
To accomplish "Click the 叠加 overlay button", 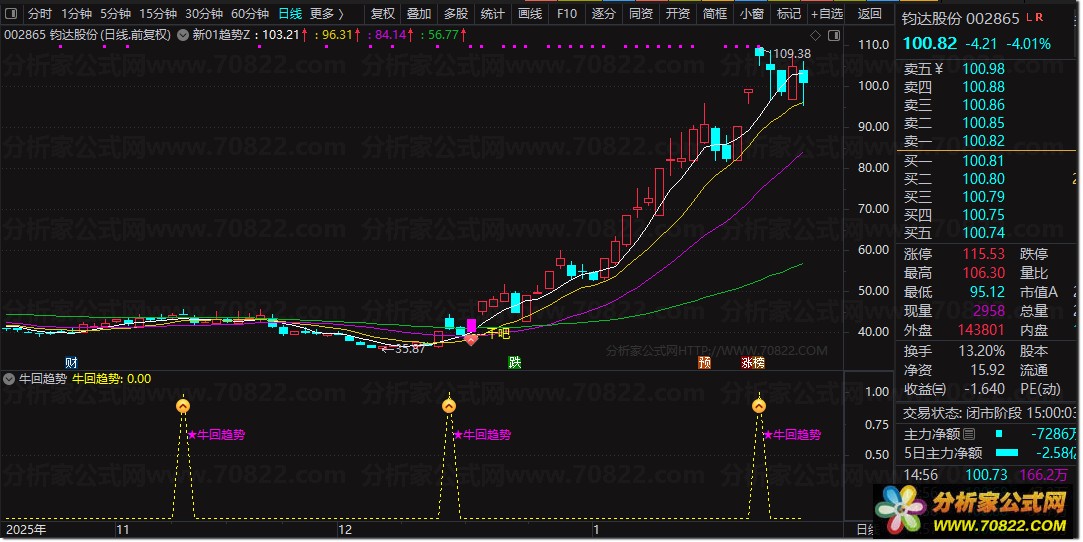I will (419, 13).
